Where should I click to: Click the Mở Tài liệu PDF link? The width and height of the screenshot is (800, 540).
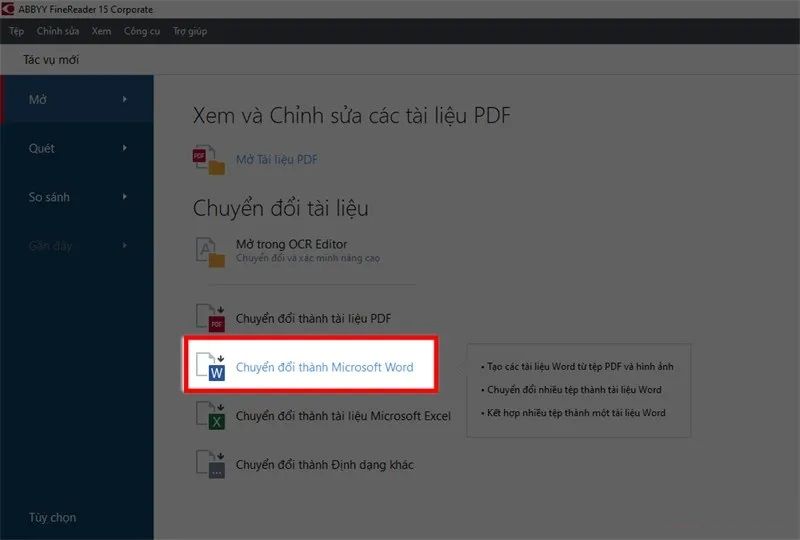pos(277,160)
